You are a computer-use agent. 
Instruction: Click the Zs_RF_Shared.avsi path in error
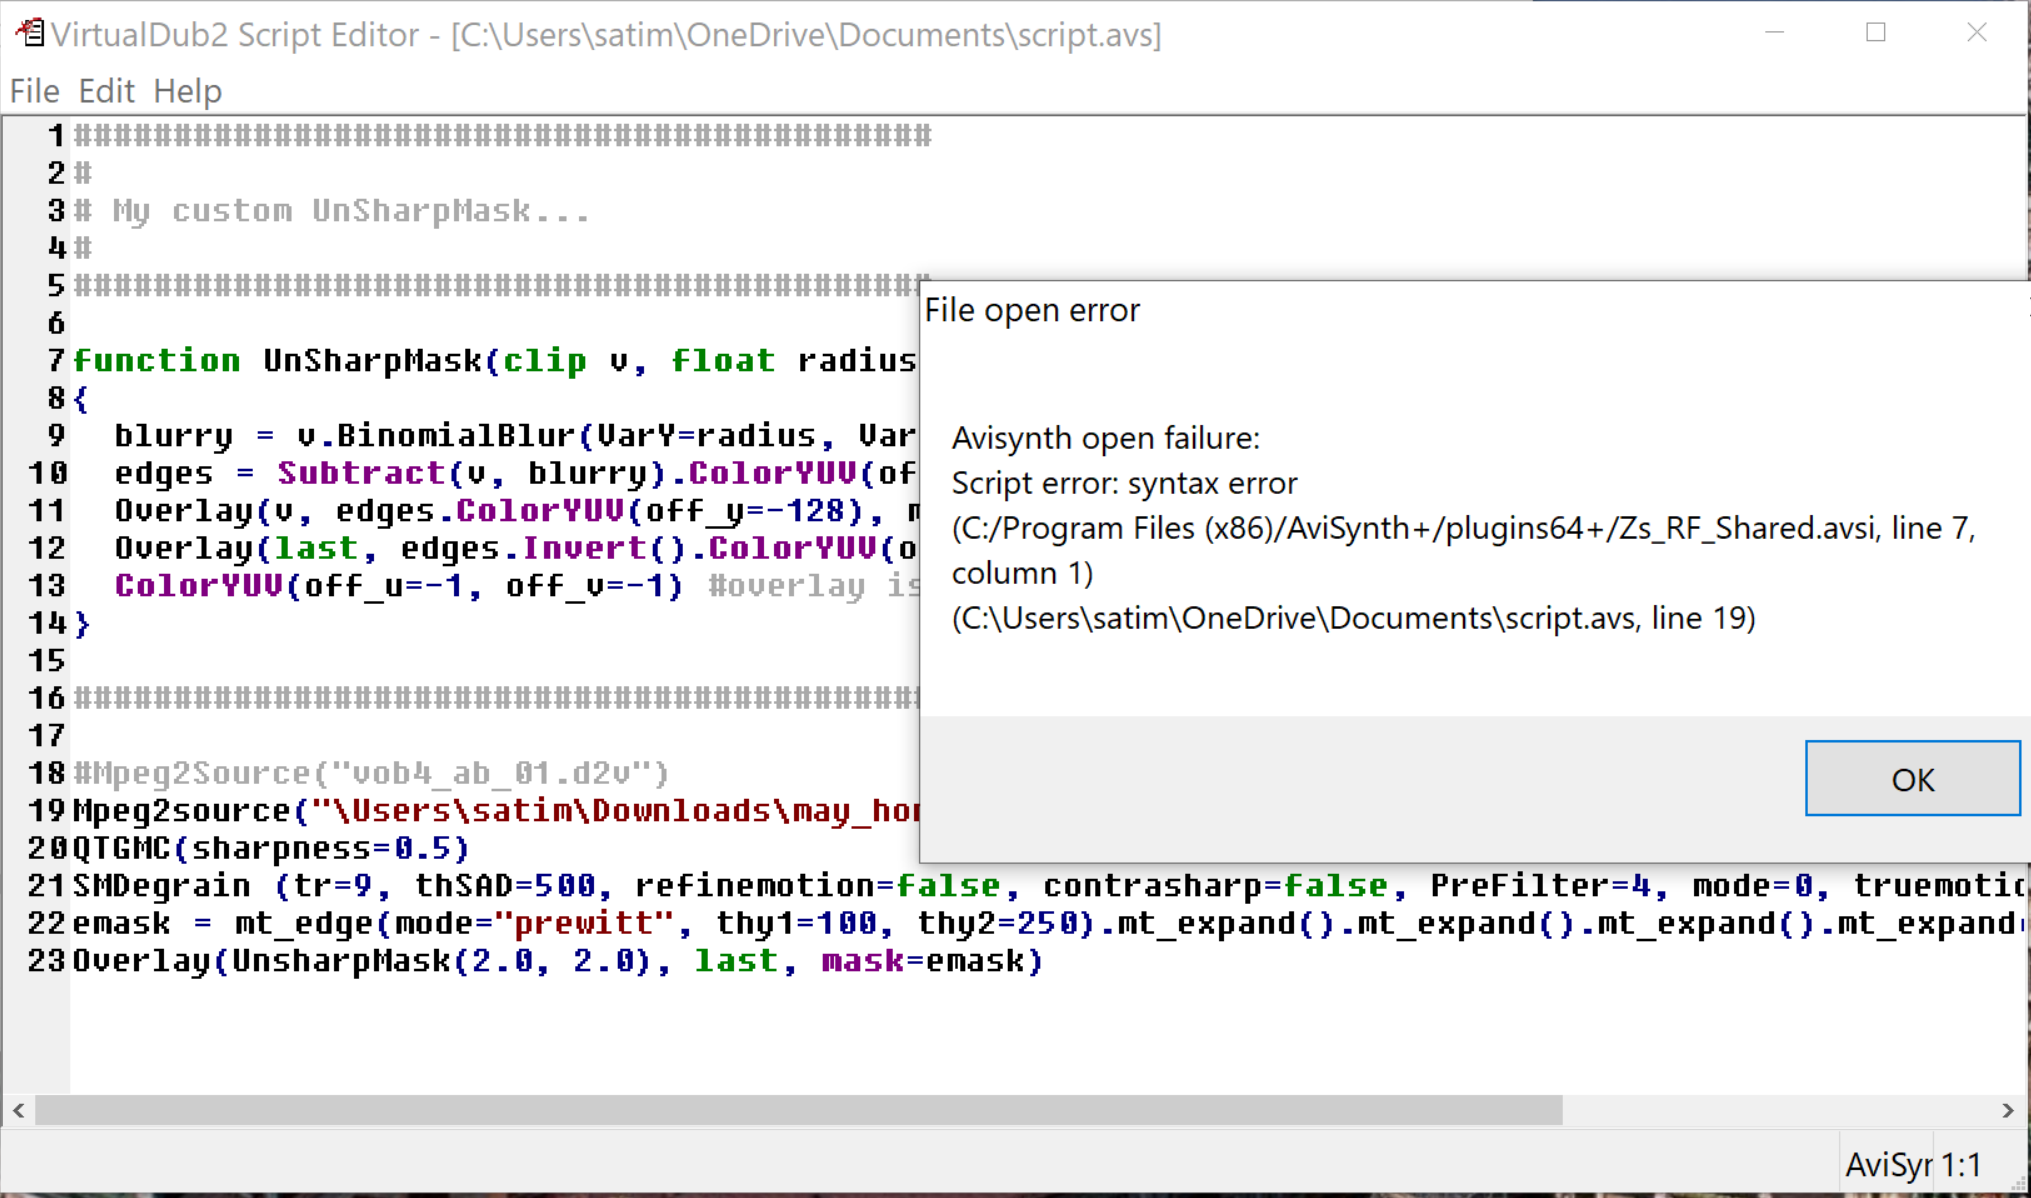[x=1415, y=528]
